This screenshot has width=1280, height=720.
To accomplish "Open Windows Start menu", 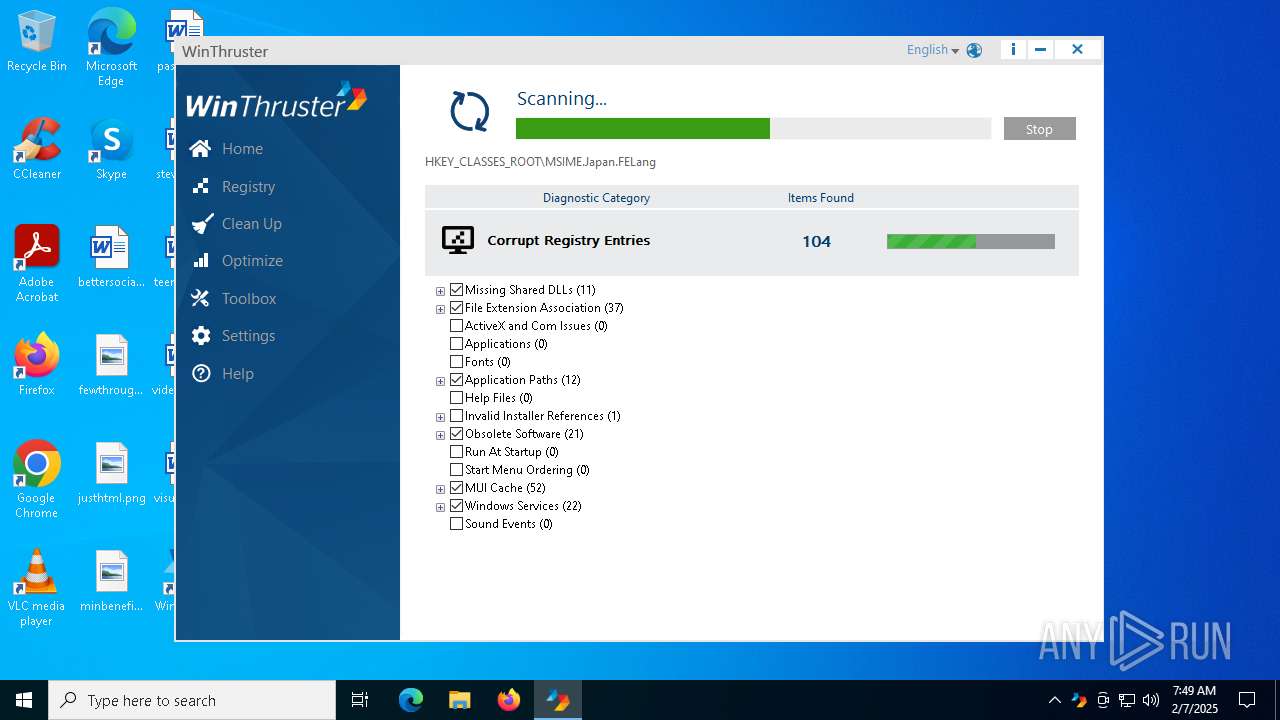I will point(24,700).
